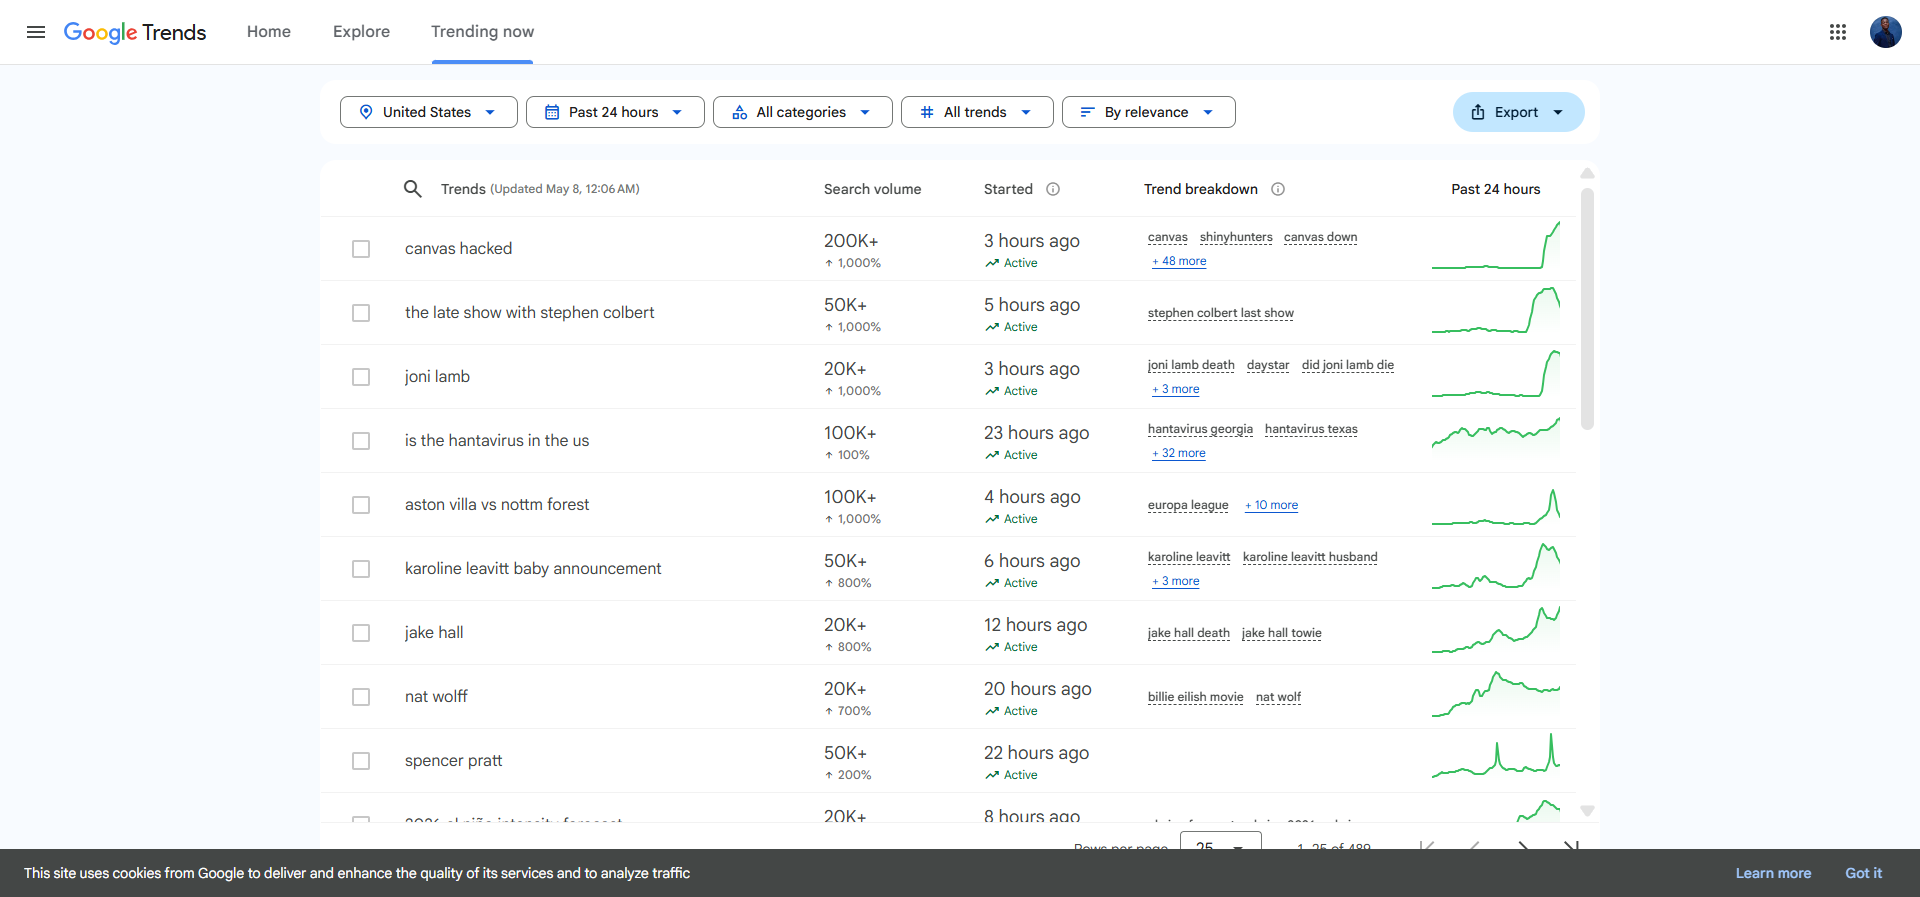Viewport: 1920px width, 897px height.
Task: Open the Google account avatar
Action: [1886, 32]
